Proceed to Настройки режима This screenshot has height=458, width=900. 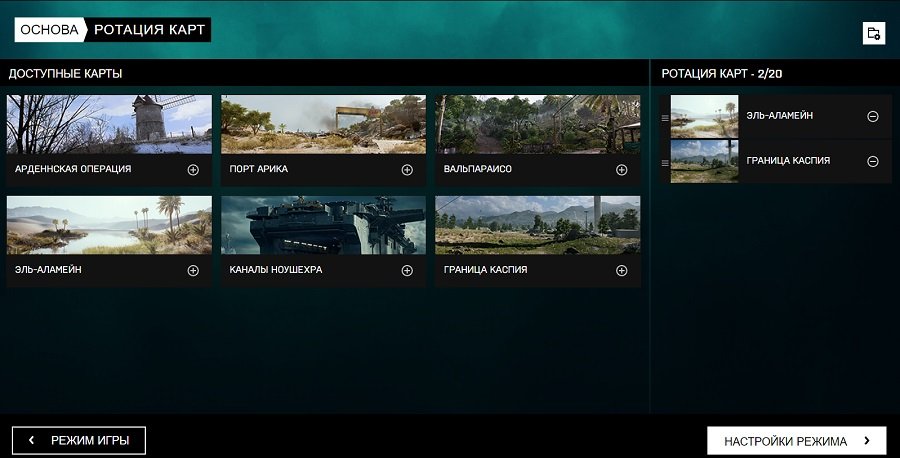[796, 441]
